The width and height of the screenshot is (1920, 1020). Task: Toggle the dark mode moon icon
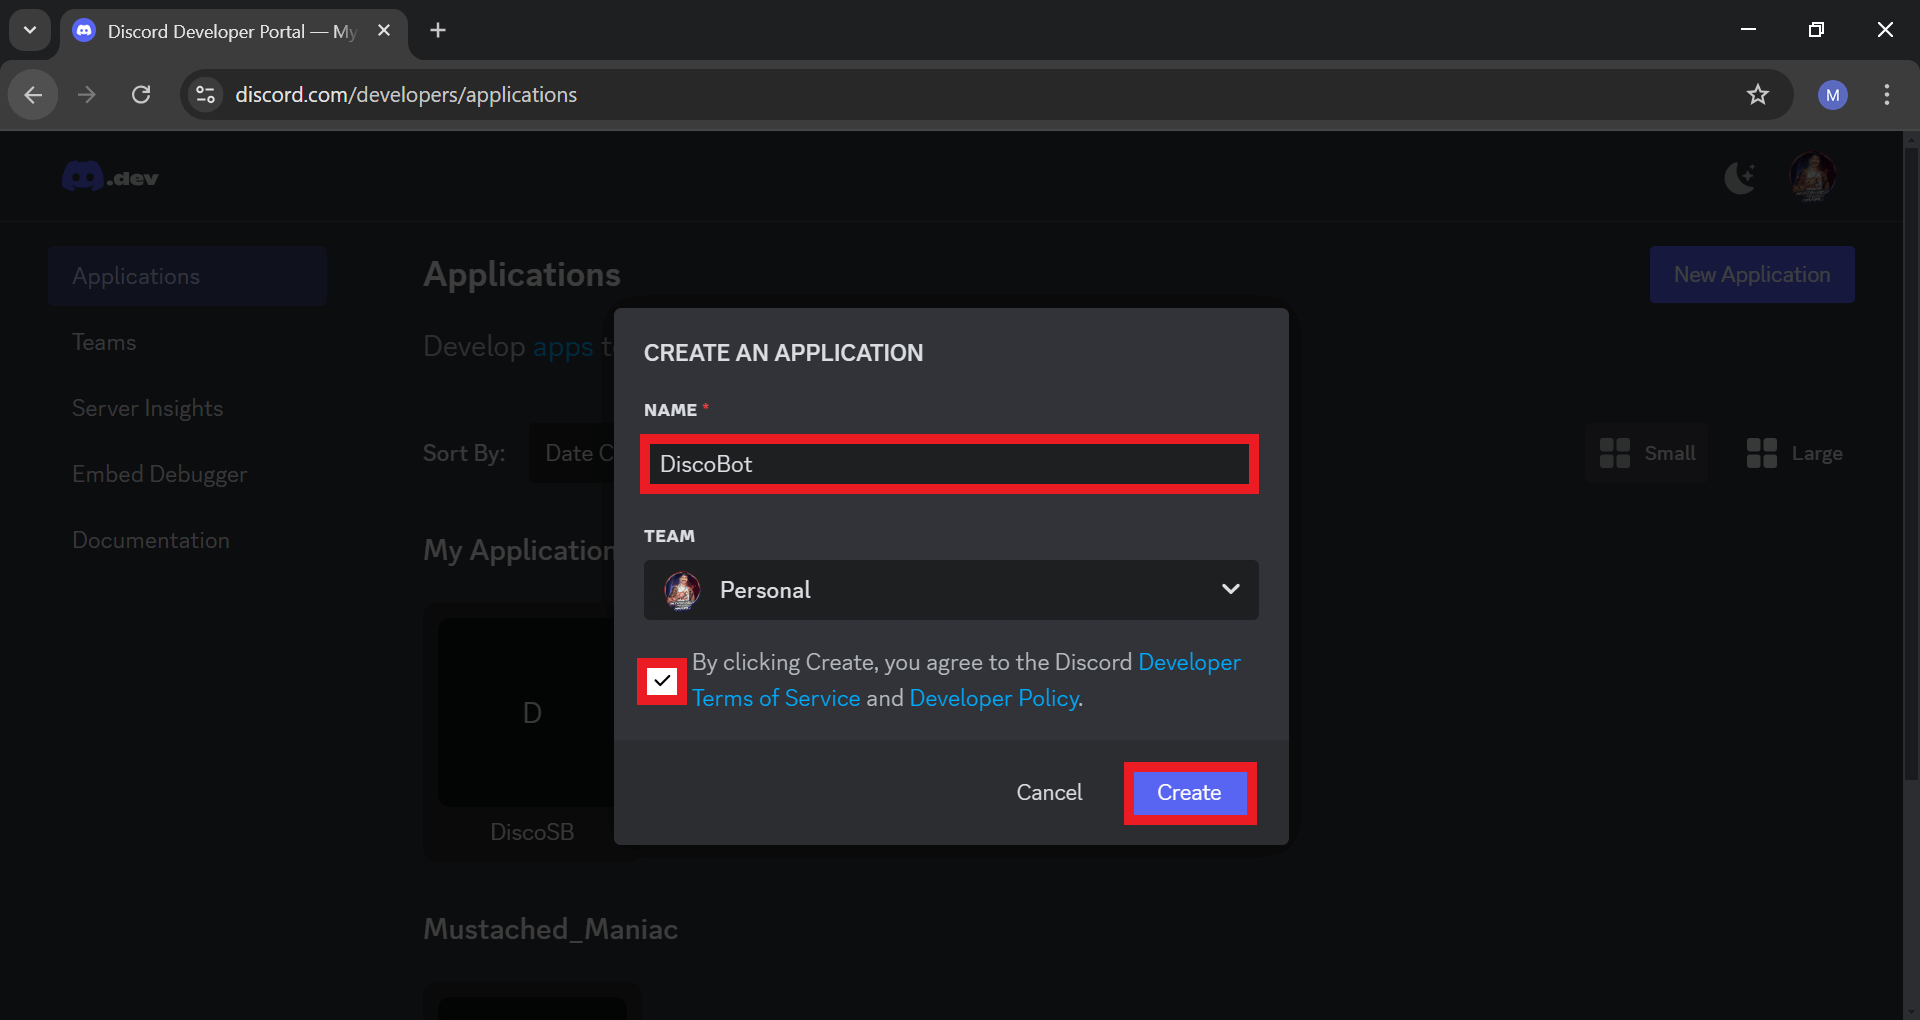click(x=1740, y=178)
